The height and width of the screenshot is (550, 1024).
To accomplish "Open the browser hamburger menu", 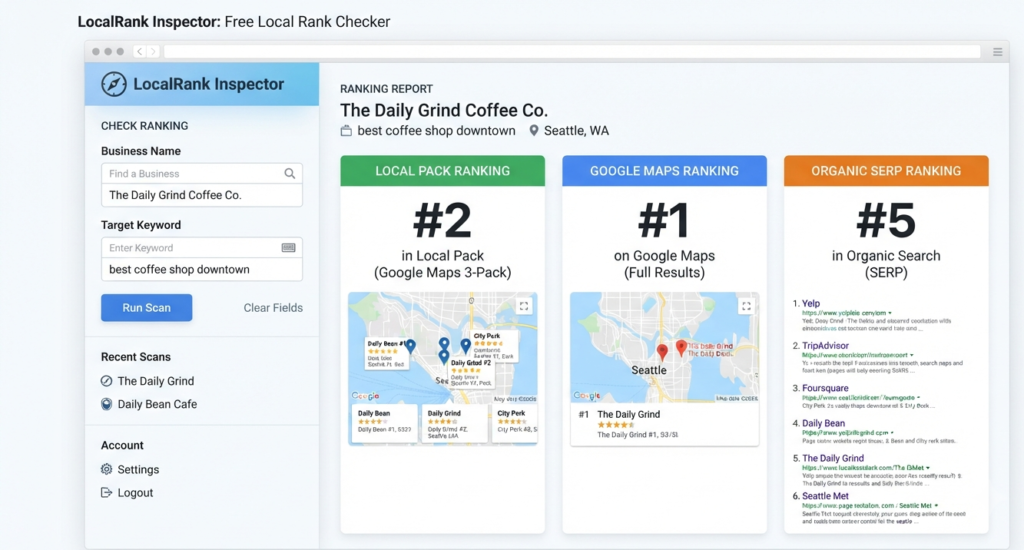I will (x=997, y=52).
